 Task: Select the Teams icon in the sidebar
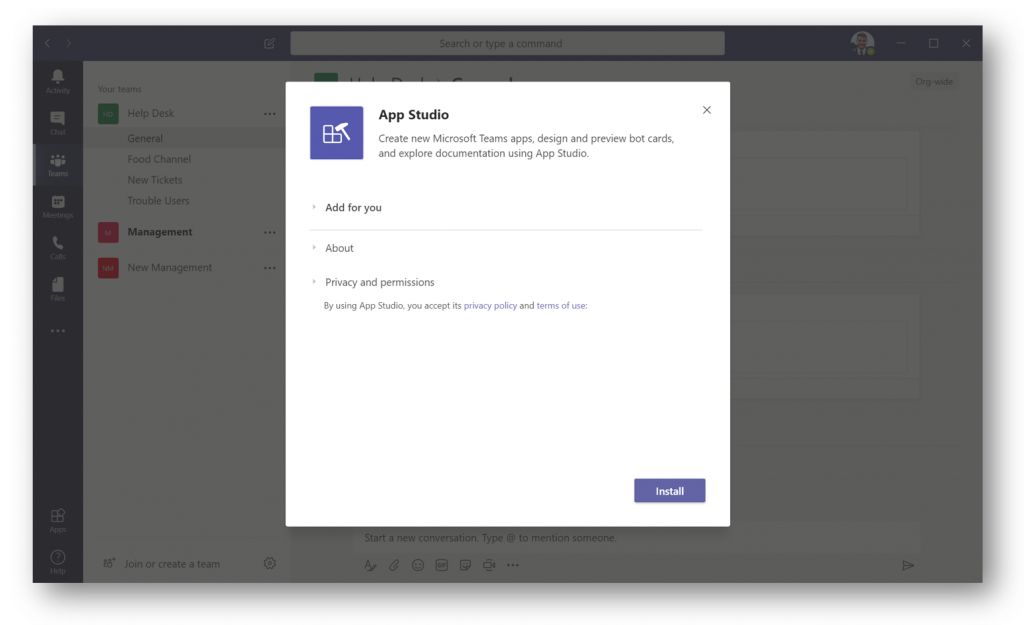coord(57,165)
